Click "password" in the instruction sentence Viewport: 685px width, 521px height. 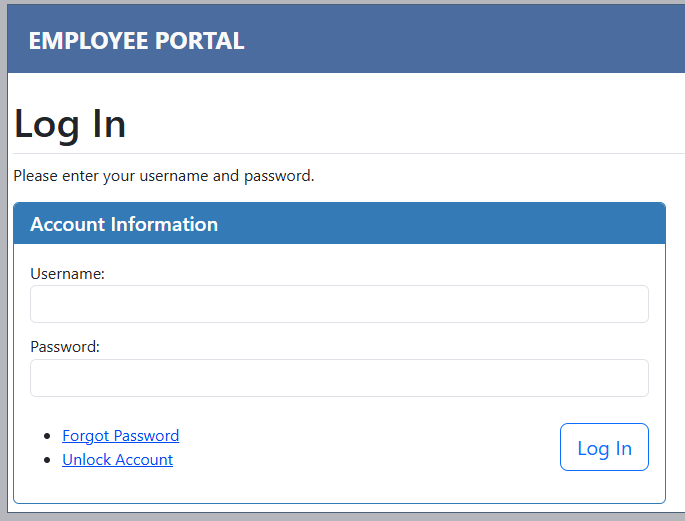(278, 176)
